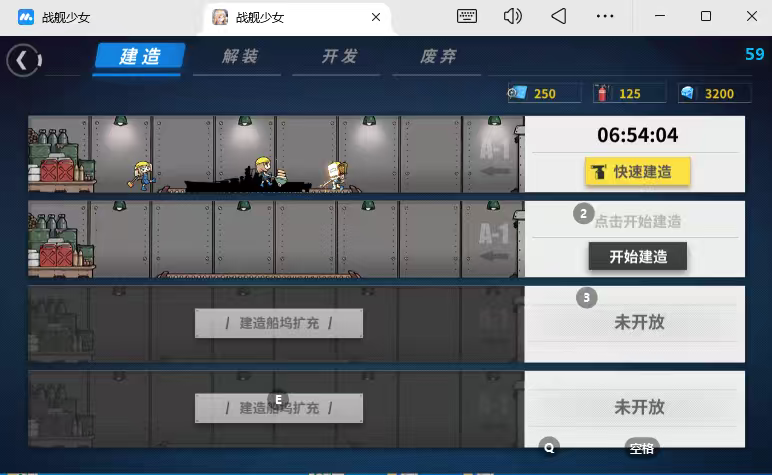Expand the third dock via 建造船坞扩充
Screen dimensions: 772x475
[x=278, y=323]
